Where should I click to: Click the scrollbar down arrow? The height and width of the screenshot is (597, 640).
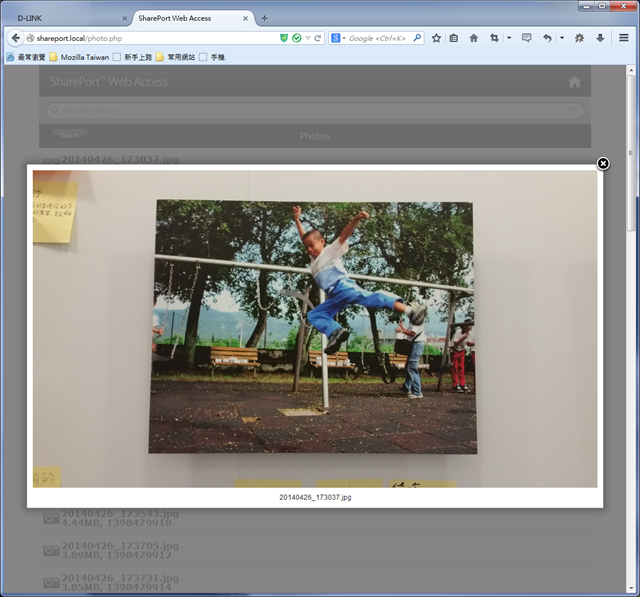tap(631, 588)
